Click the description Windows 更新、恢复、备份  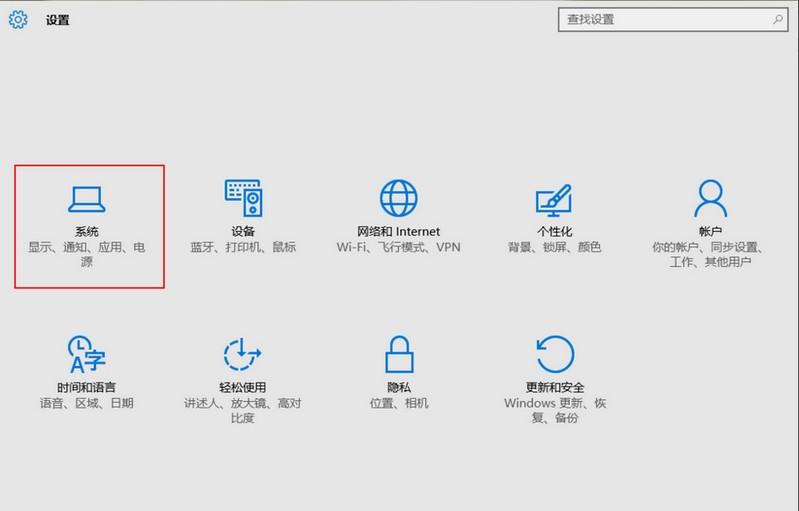pos(555,411)
